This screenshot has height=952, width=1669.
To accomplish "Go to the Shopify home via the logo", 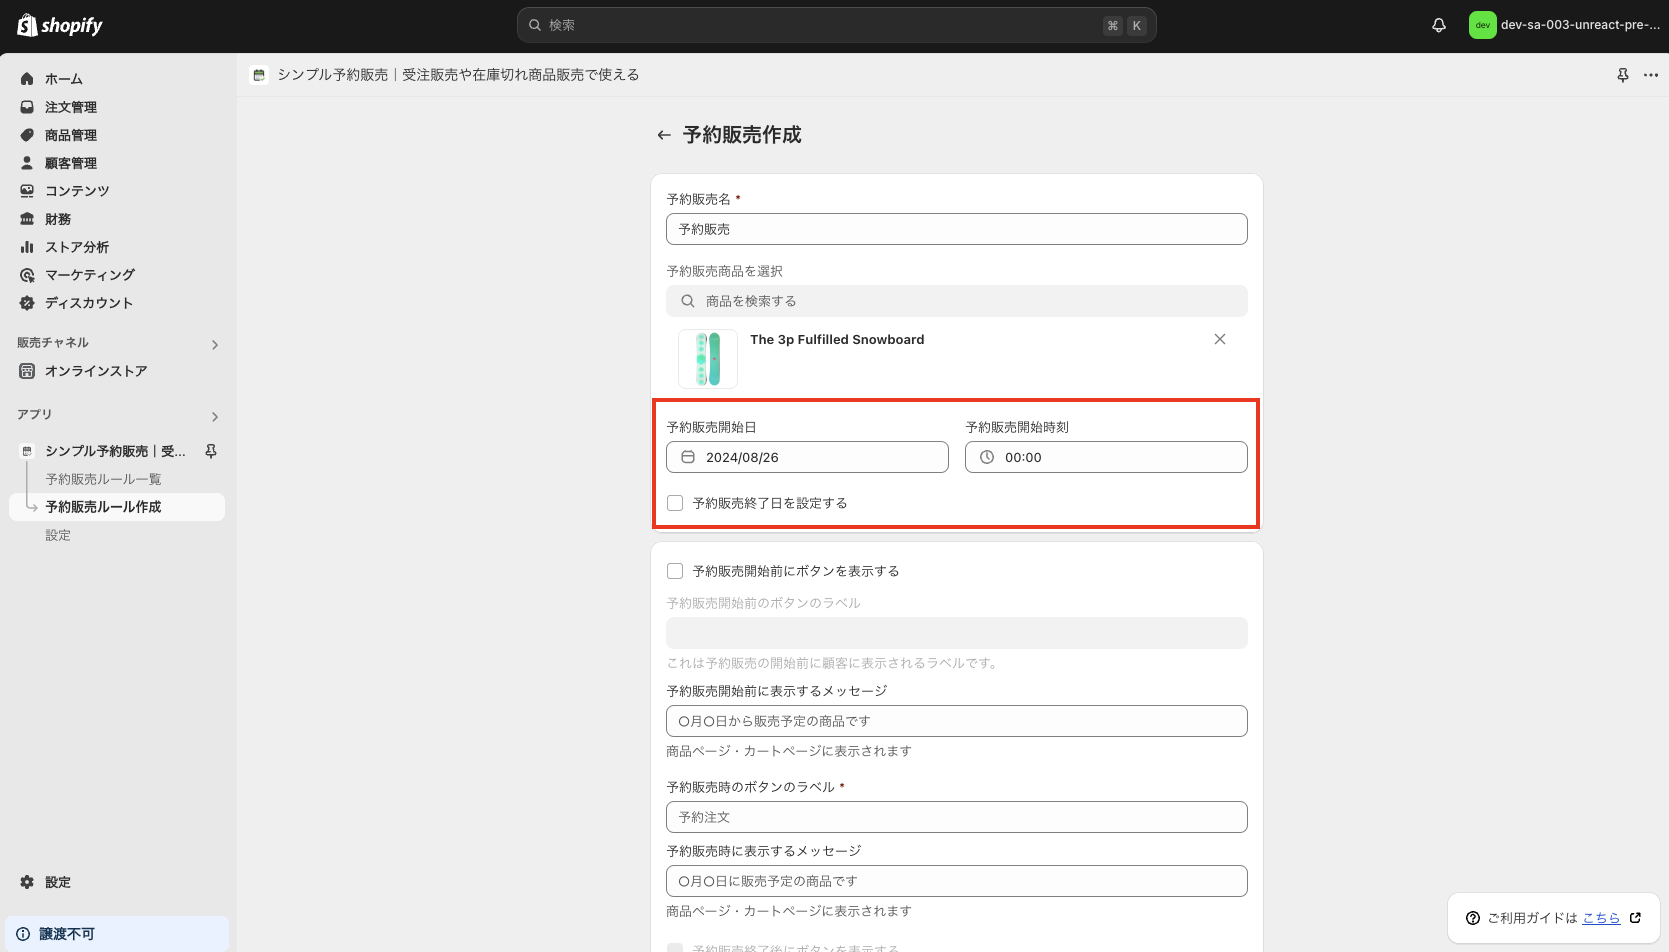I will (x=58, y=25).
